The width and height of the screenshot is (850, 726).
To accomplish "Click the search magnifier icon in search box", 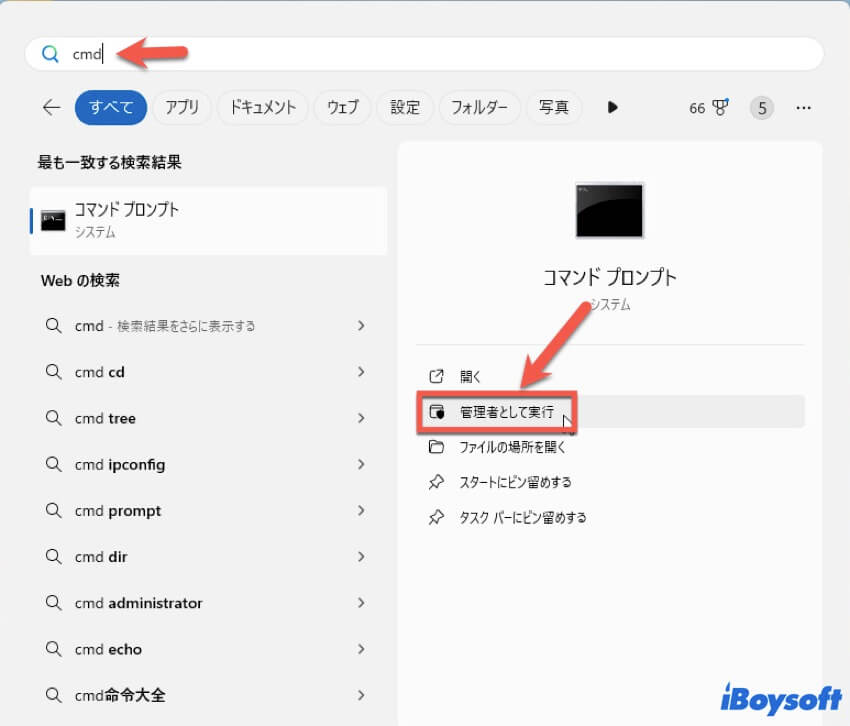I will pos(50,54).
